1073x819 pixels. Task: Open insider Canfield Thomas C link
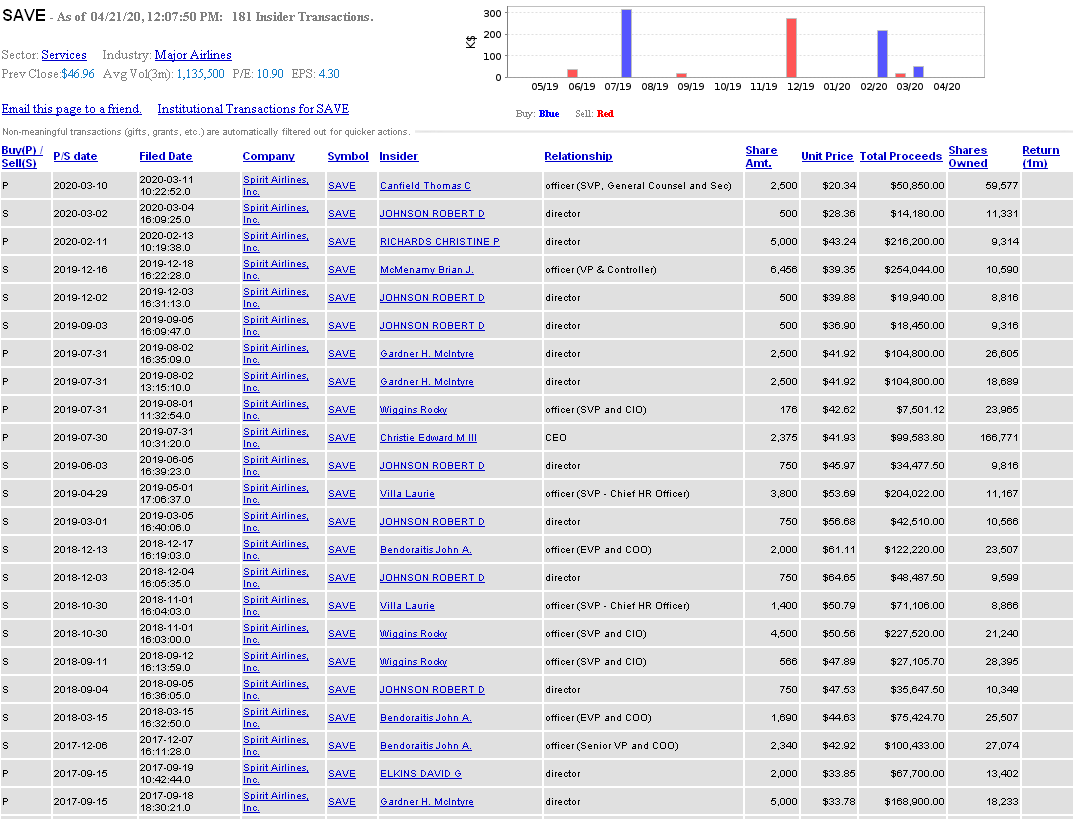pos(425,186)
